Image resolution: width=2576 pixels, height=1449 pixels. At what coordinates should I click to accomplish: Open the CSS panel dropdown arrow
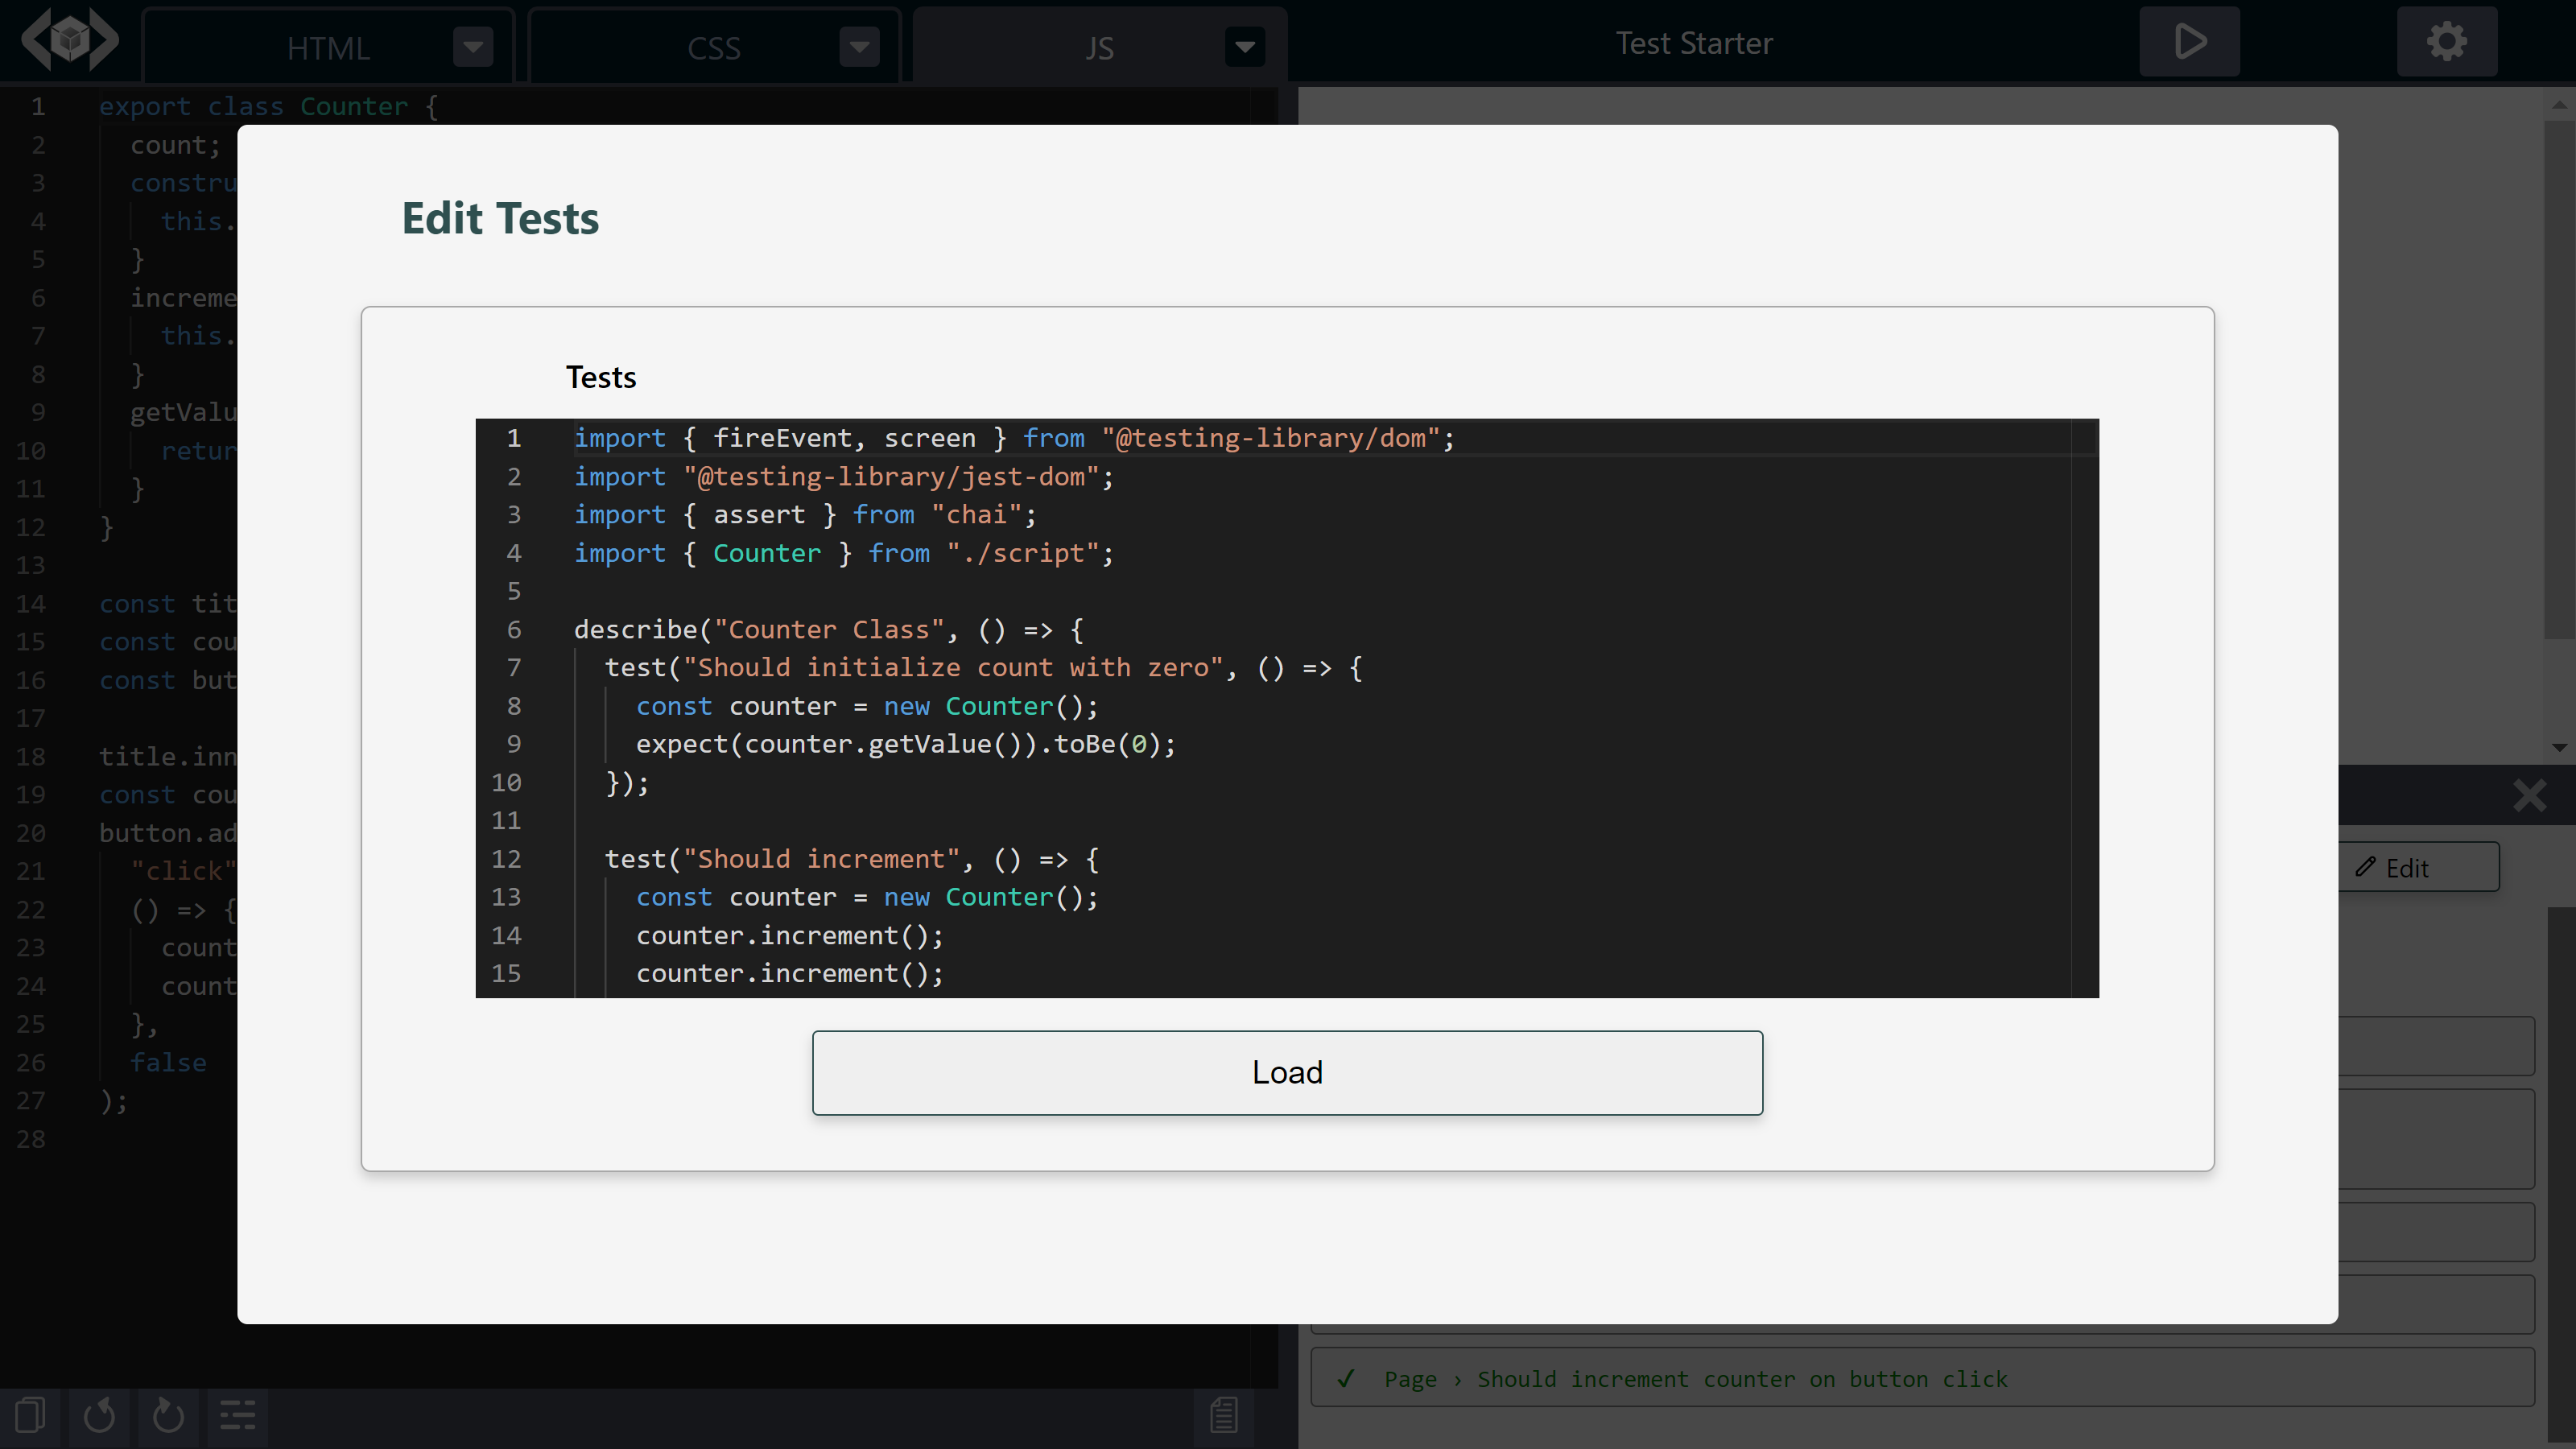pyautogui.click(x=858, y=46)
